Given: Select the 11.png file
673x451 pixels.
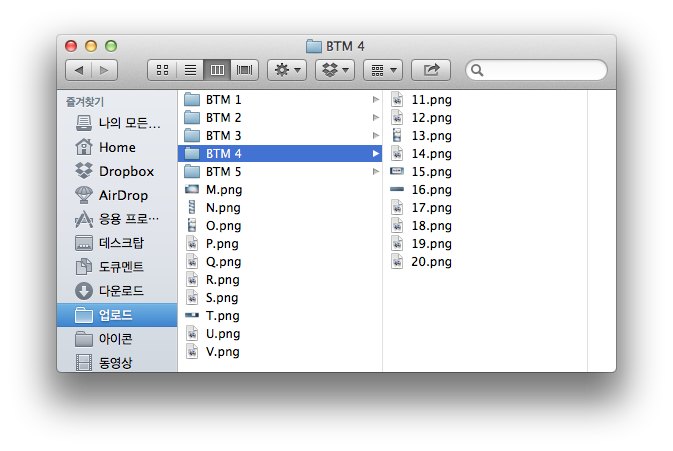Looking at the screenshot, I should pos(485,100).
